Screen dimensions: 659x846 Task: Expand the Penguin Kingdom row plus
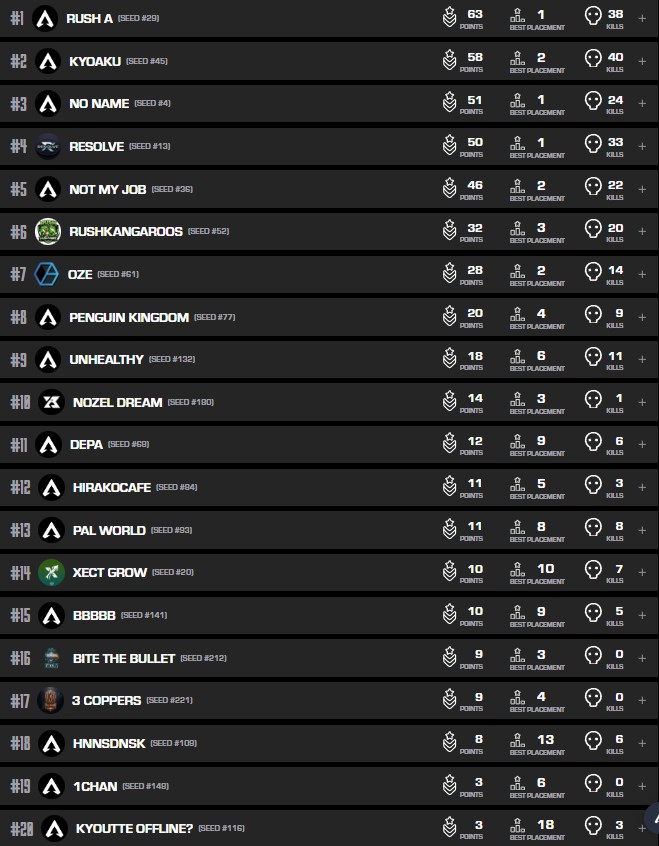(x=642, y=317)
